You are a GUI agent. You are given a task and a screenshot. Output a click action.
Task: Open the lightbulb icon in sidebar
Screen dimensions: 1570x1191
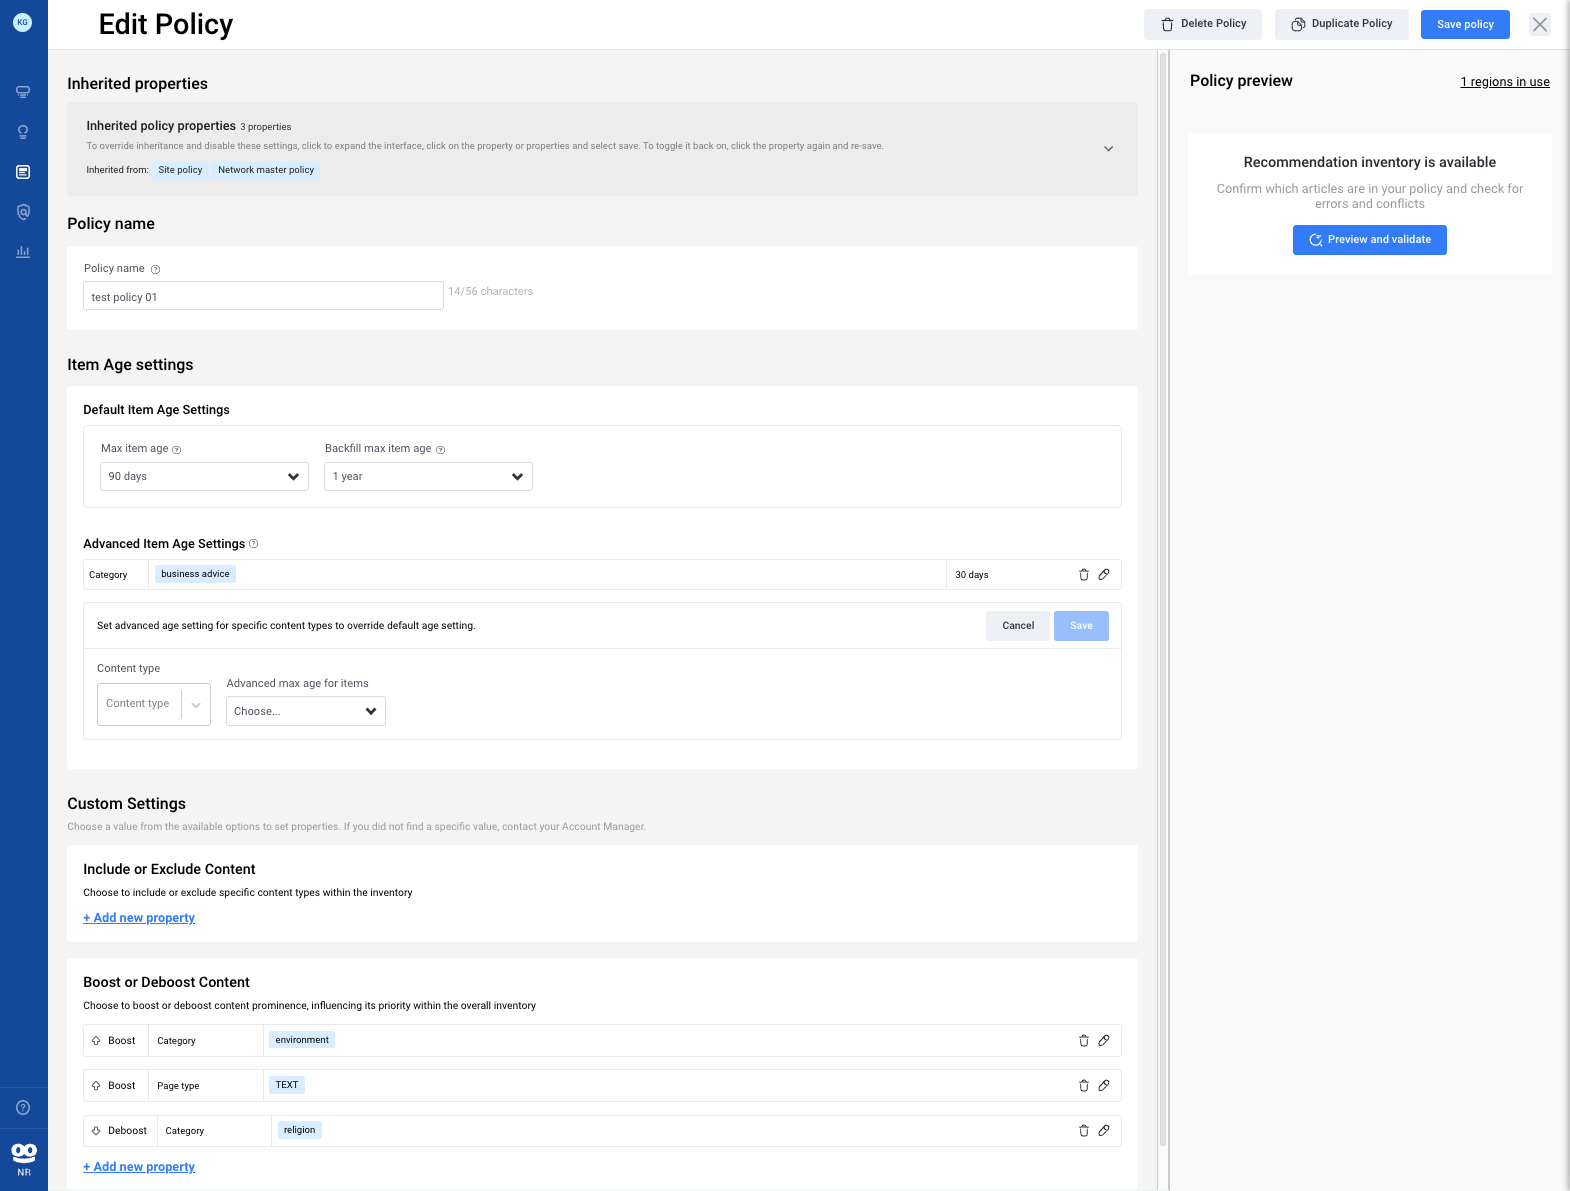coord(23,132)
